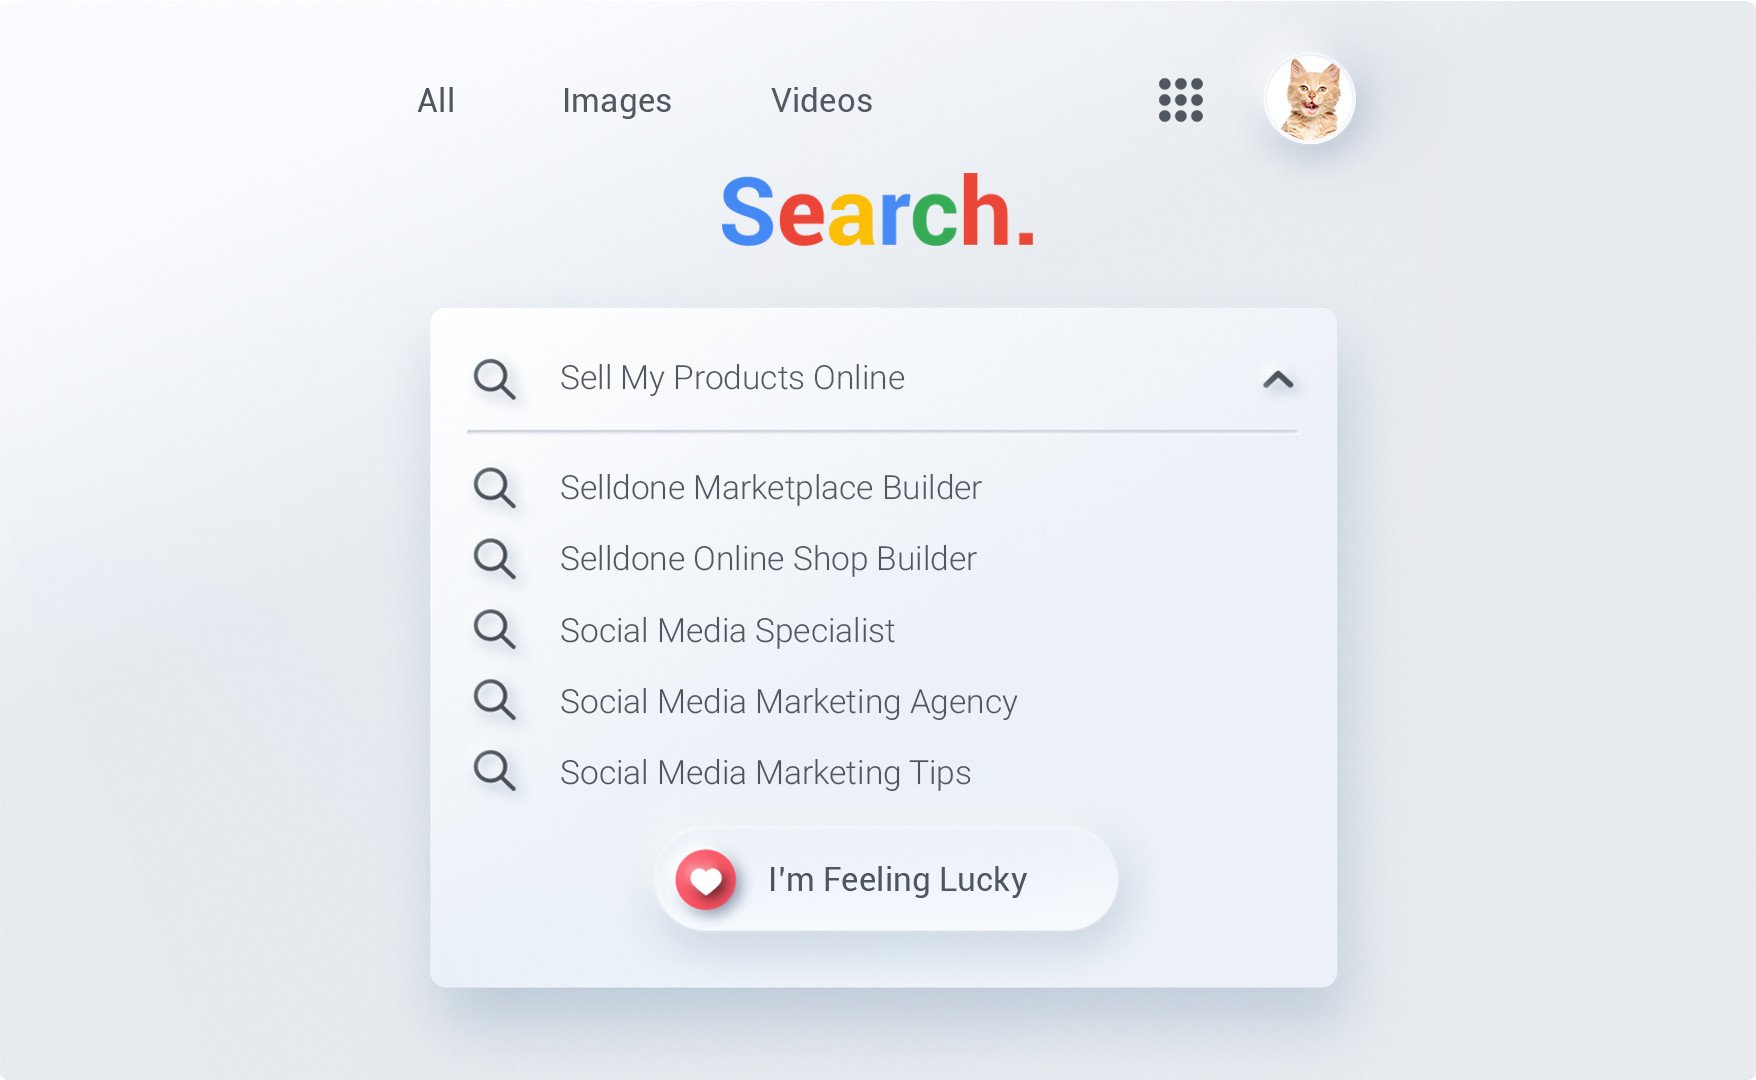Switch to the Videos tab
Image resolution: width=1756 pixels, height=1080 pixels.
[822, 100]
